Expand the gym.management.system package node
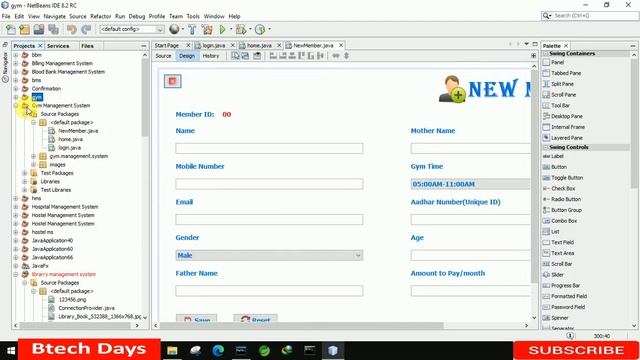 click(x=34, y=156)
